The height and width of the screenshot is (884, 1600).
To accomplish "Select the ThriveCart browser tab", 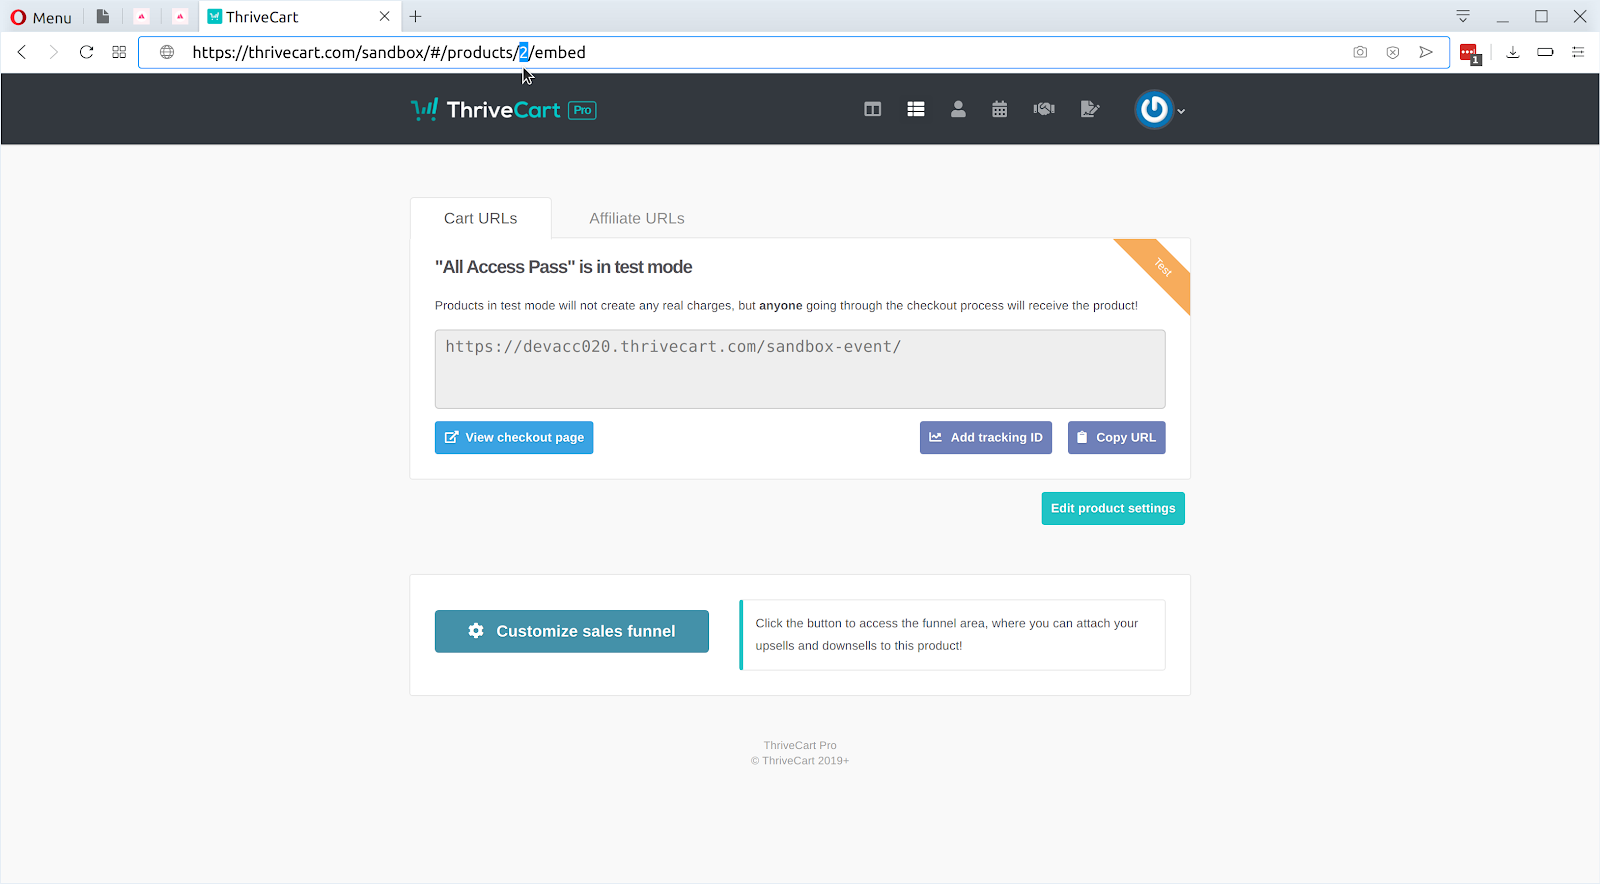I will coord(300,16).
